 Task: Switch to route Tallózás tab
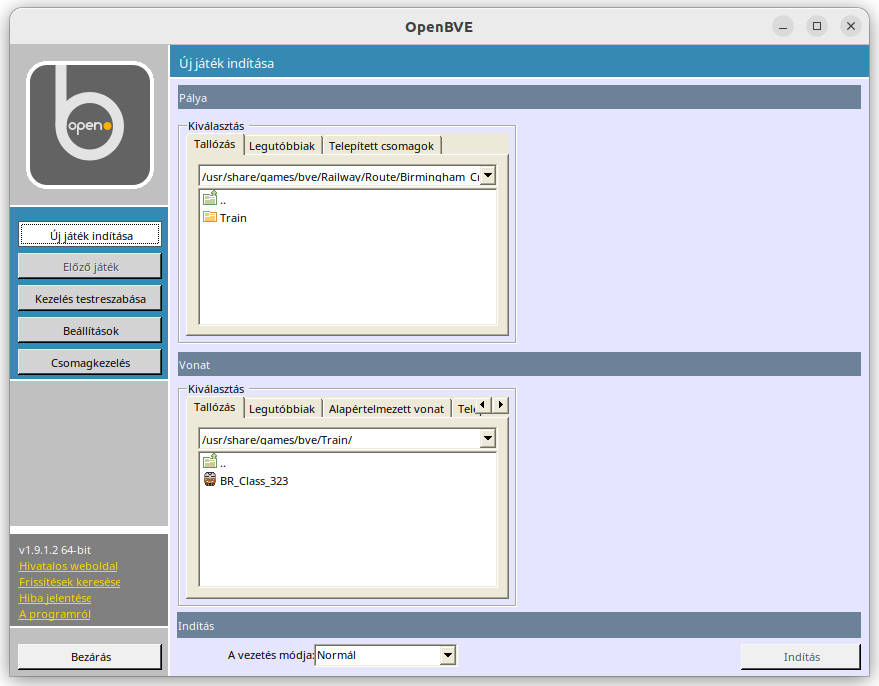(215, 145)
